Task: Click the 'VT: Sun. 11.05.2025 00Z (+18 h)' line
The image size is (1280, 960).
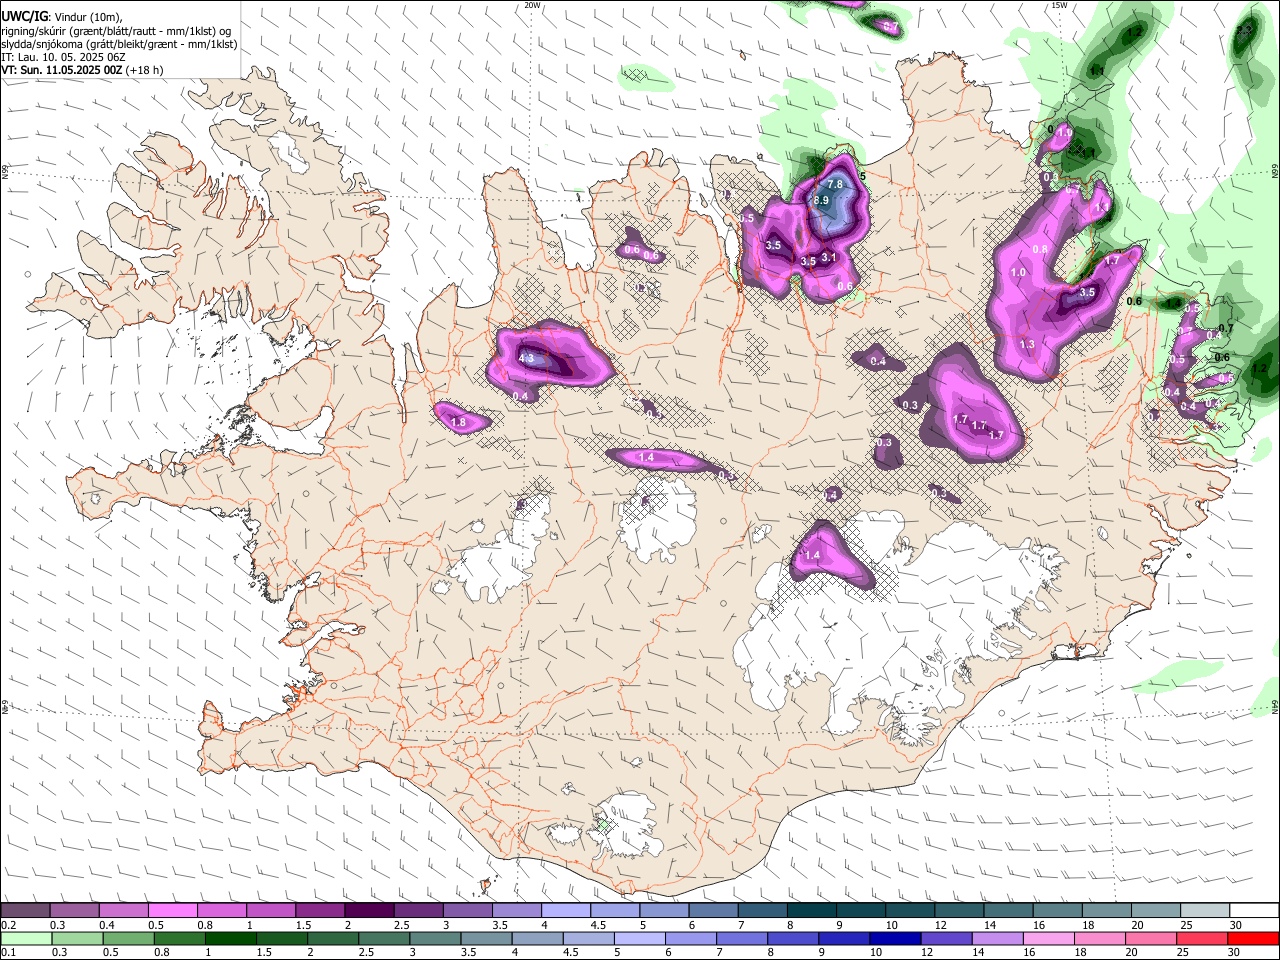Action: 82,70
